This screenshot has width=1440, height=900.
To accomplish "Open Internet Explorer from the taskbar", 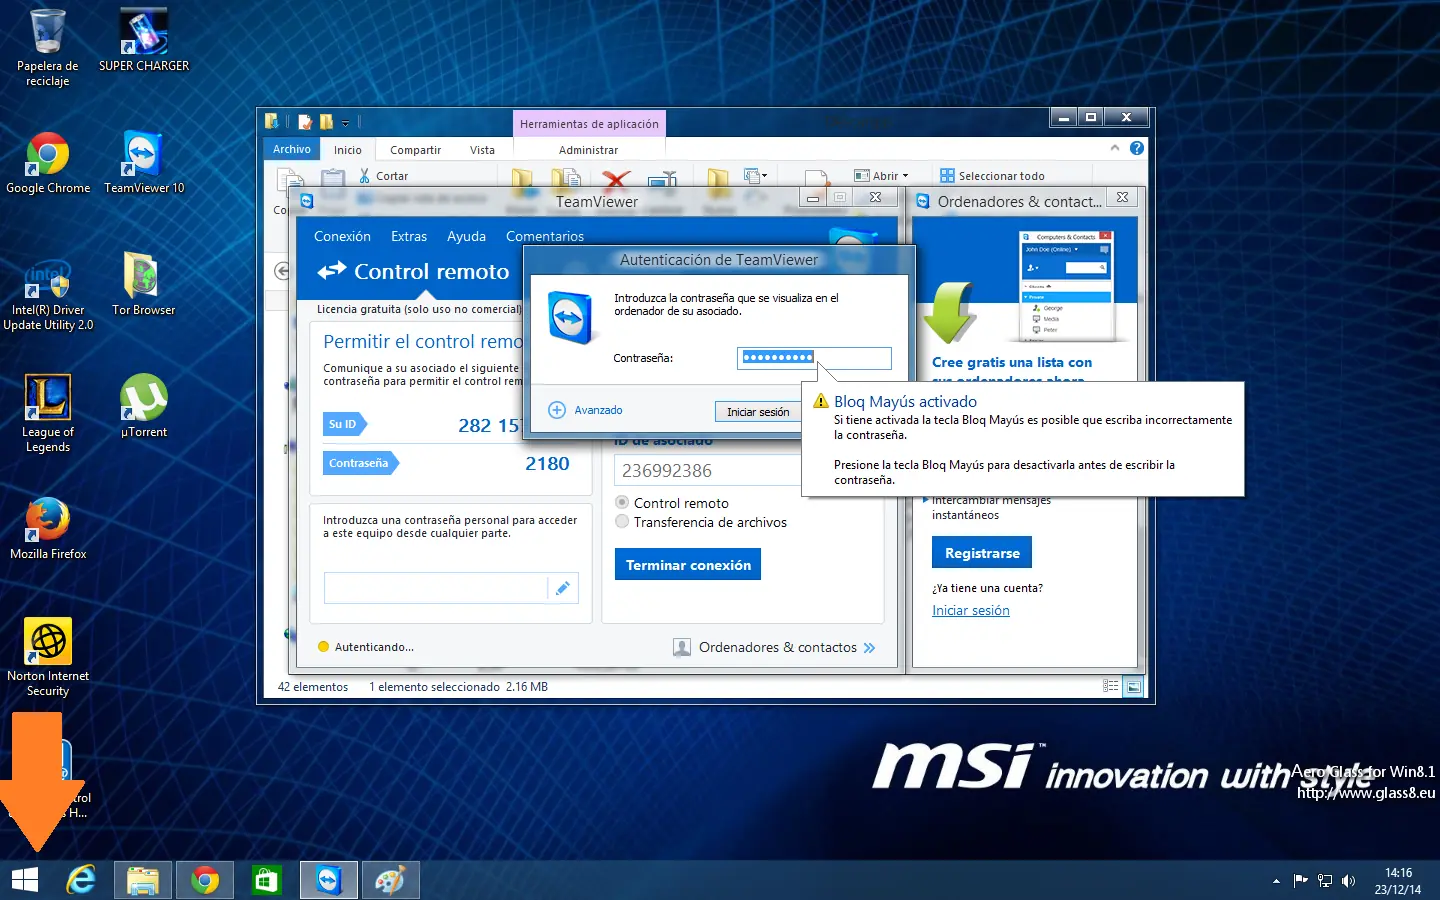I will coord(81,880).
